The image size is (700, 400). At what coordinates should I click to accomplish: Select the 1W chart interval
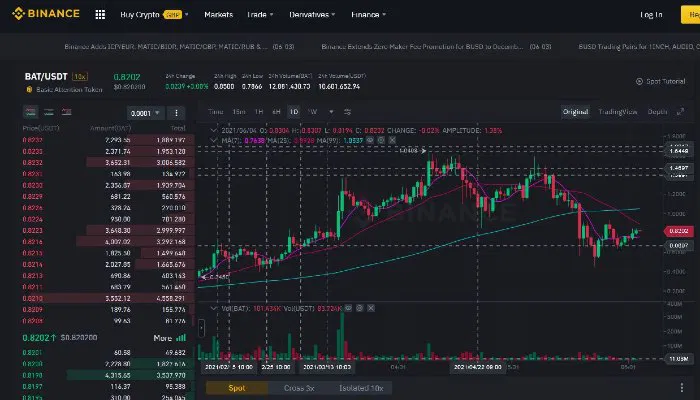coord(312,112)
